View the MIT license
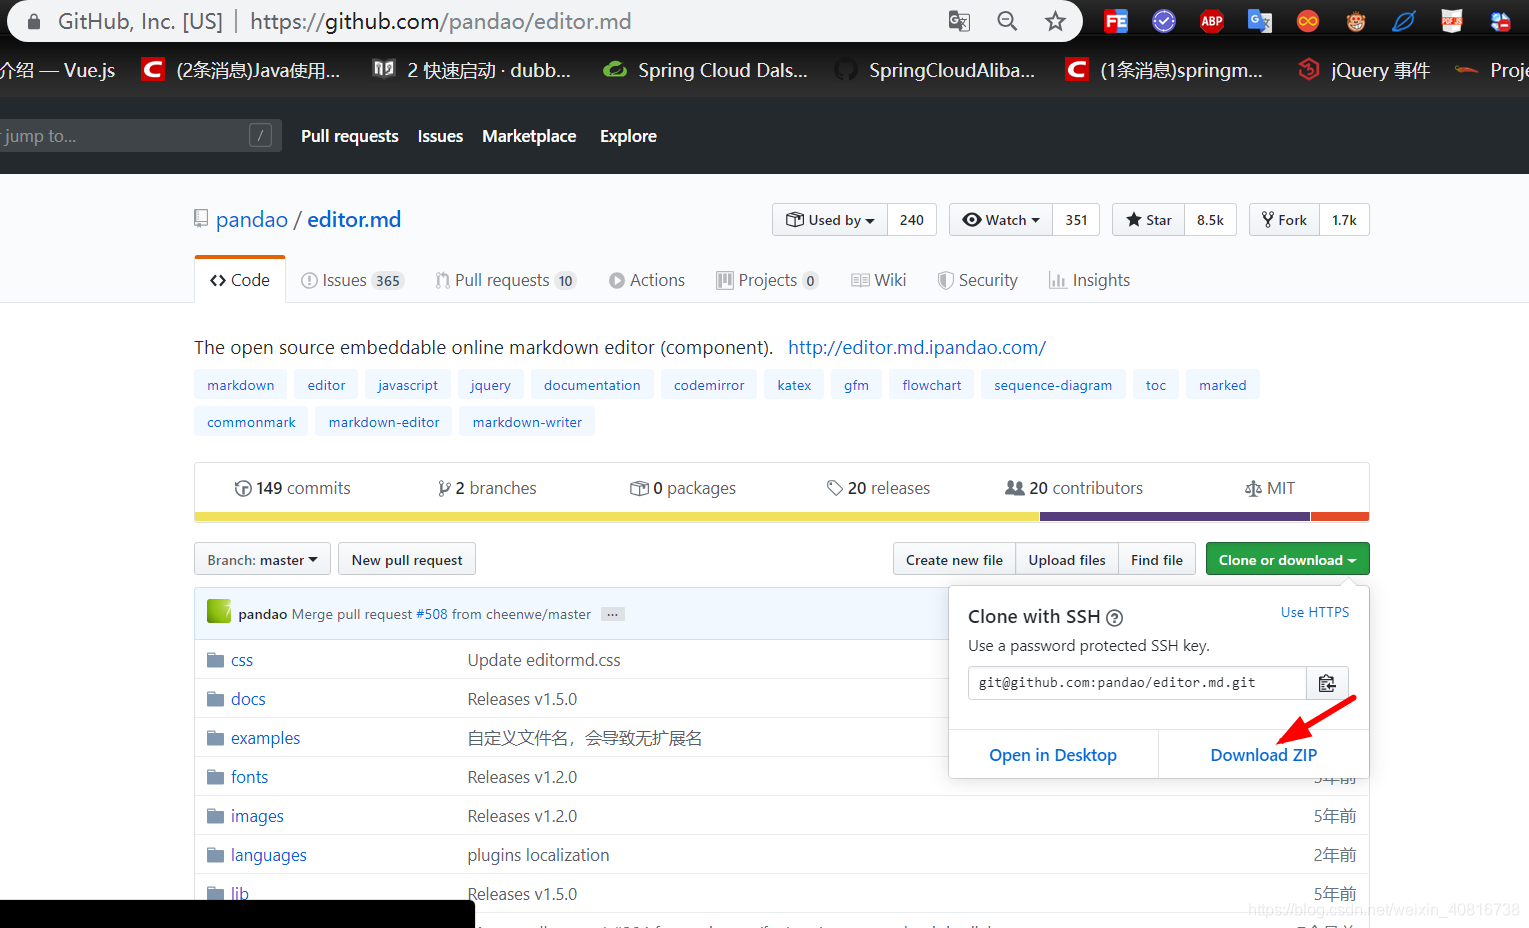Image resolution: width=1529 pixels, height=928 pixels. [x=1270, y=488]
